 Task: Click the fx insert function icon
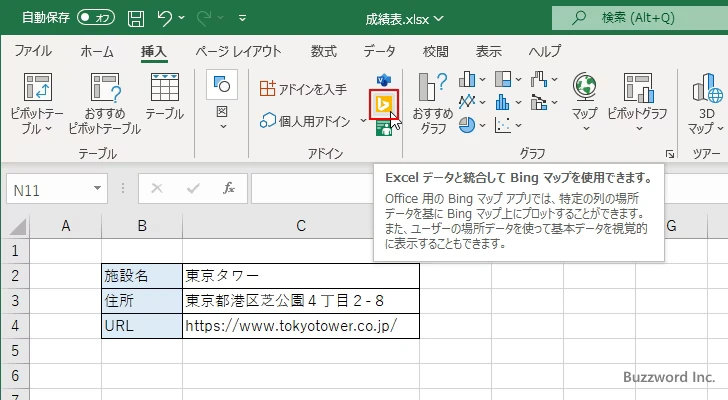(x=228, y=188)
